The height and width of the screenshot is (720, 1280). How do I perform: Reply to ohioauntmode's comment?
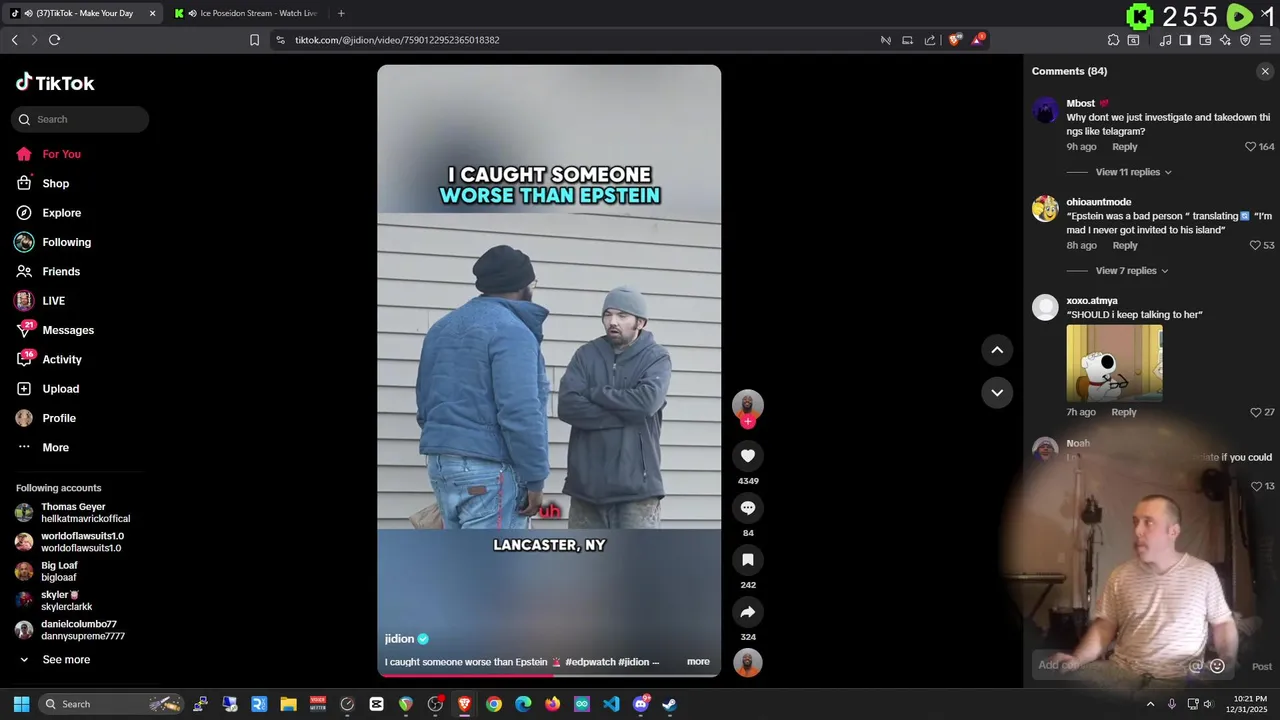[1125, 246]
